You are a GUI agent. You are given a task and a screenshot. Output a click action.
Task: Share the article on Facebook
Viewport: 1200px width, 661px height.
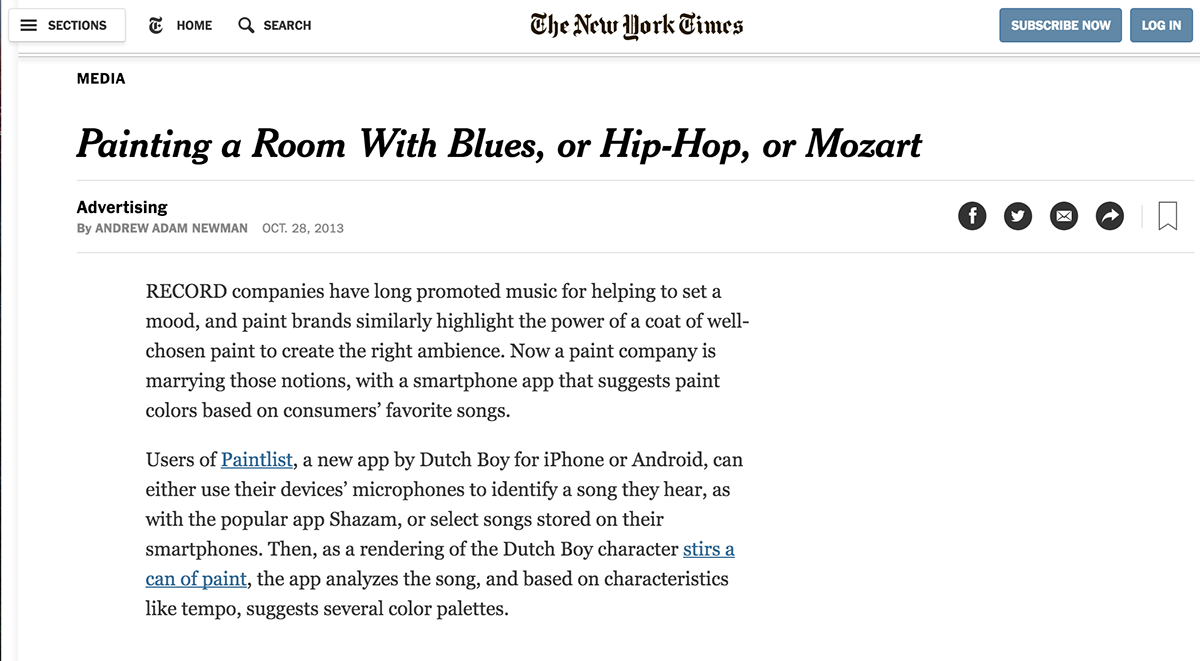click(x=972, y=215)
